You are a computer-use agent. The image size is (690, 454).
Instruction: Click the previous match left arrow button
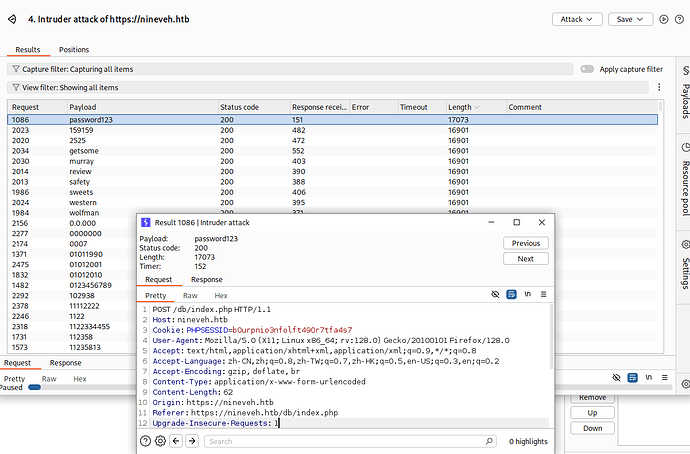pyautogui.click(x=176, y=441)
